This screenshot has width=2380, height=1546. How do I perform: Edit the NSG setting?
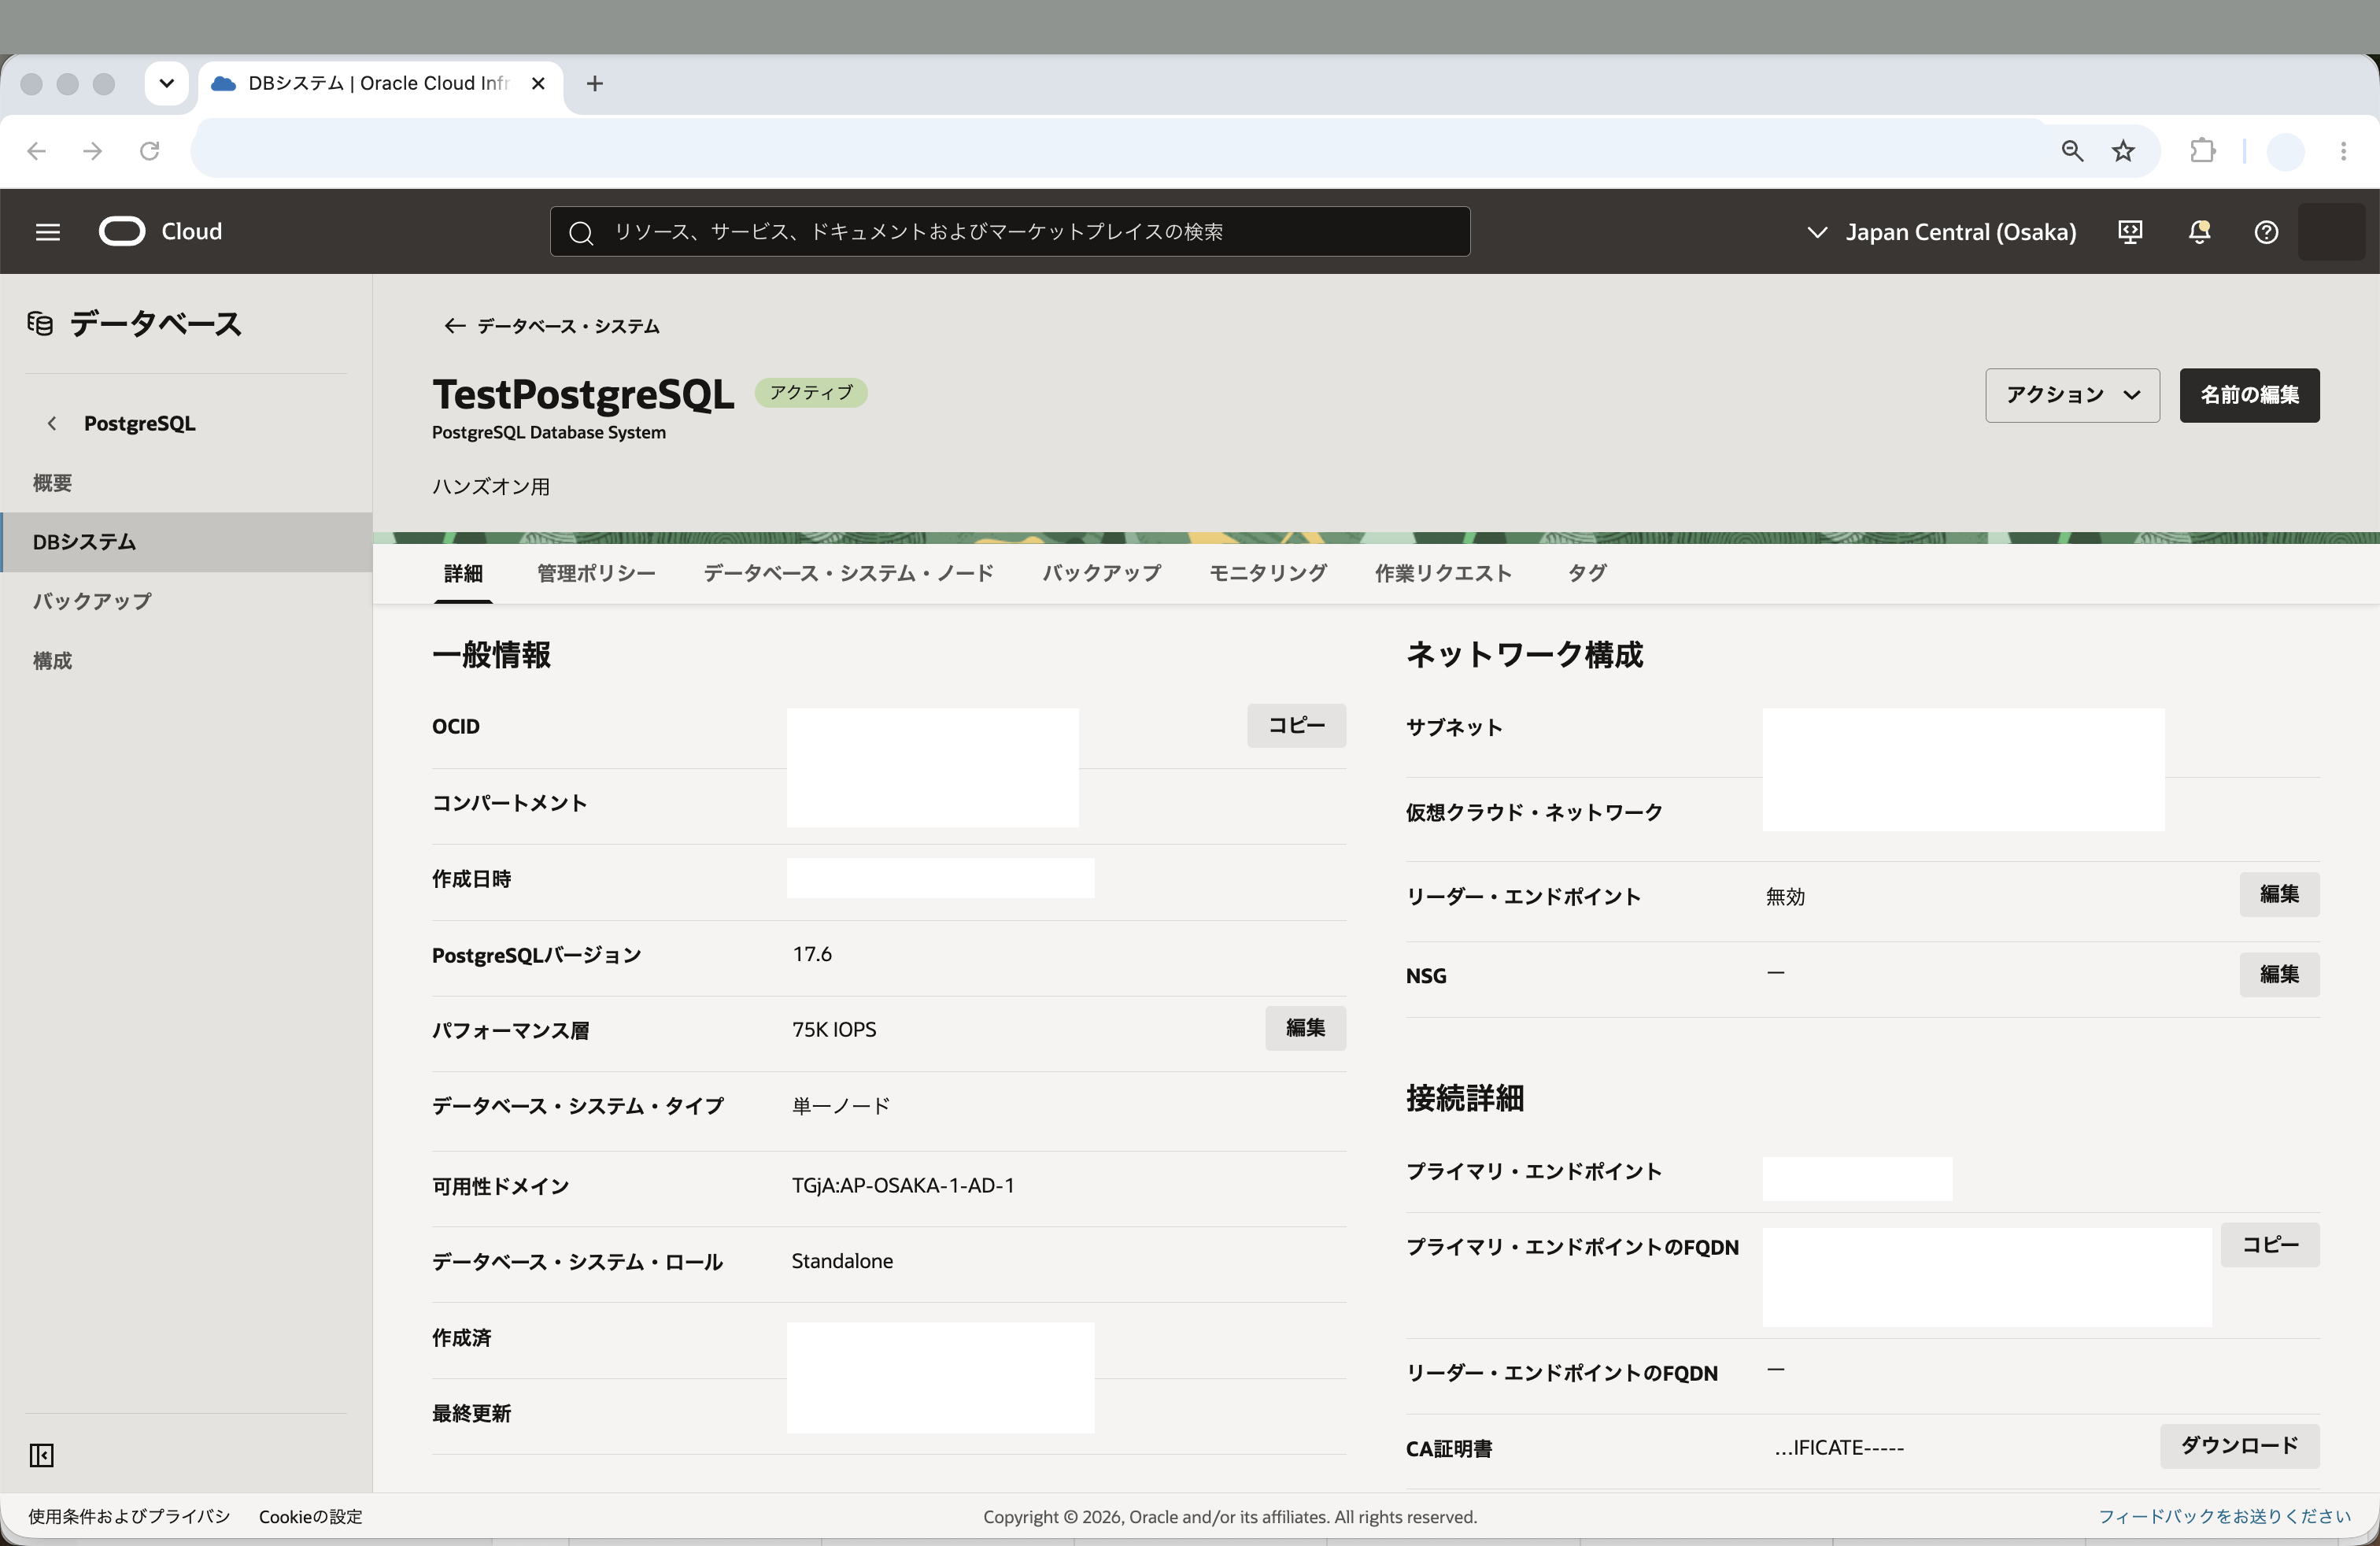click(x=2279, y=974)
